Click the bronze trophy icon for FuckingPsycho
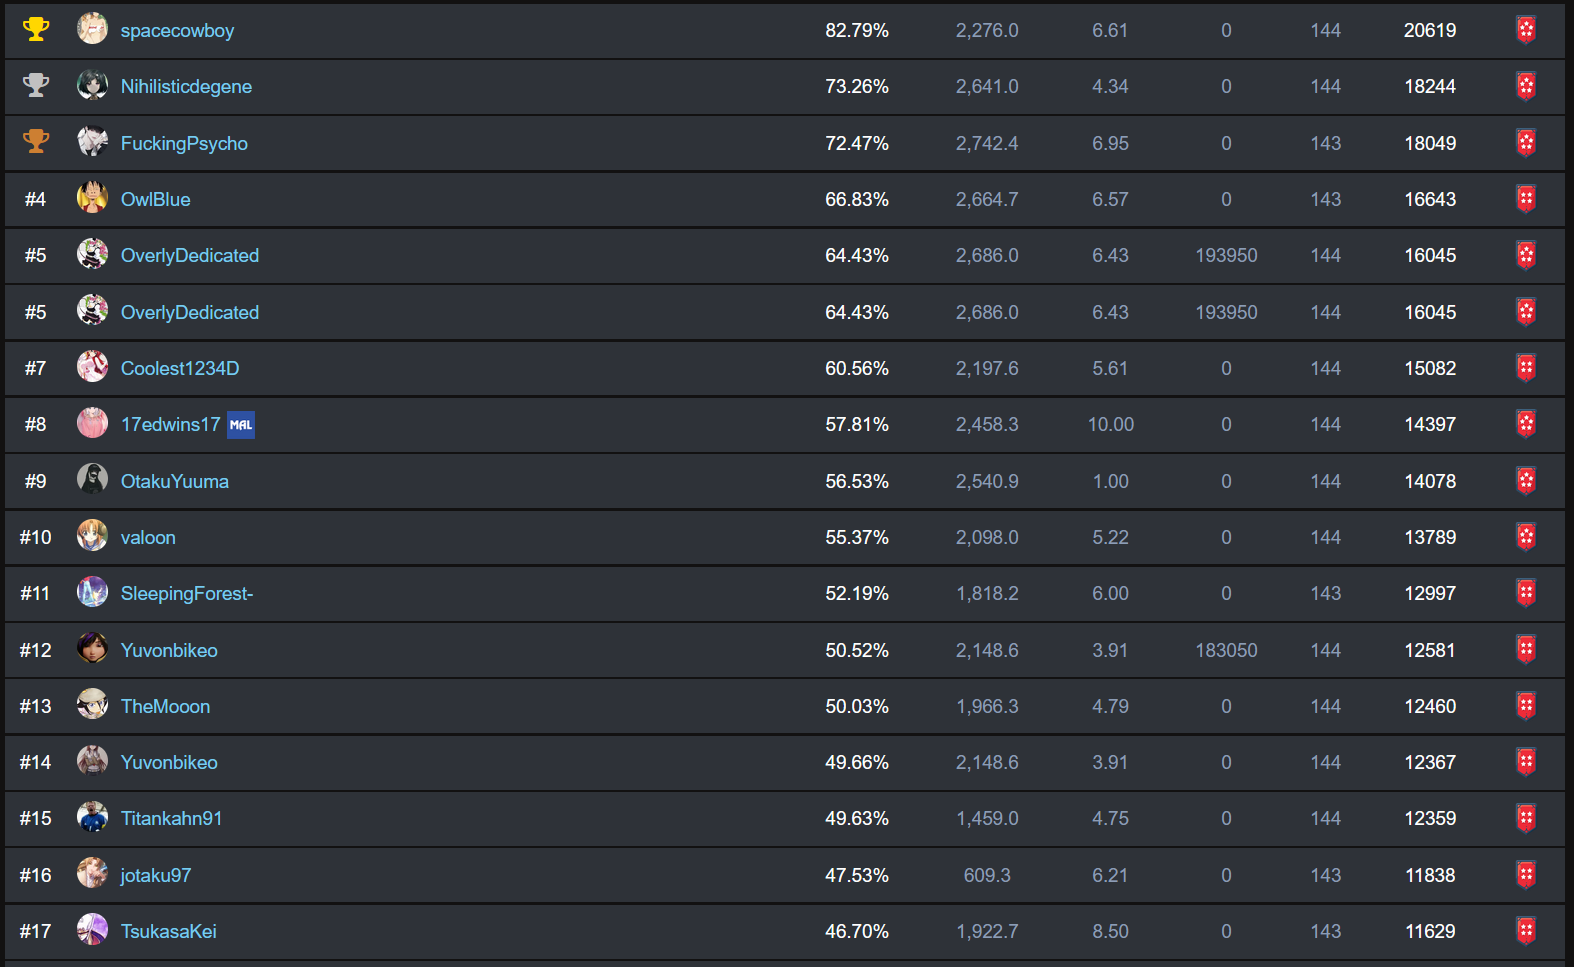The height and width of the screenshot is (967, 1574). click(36, 142)
